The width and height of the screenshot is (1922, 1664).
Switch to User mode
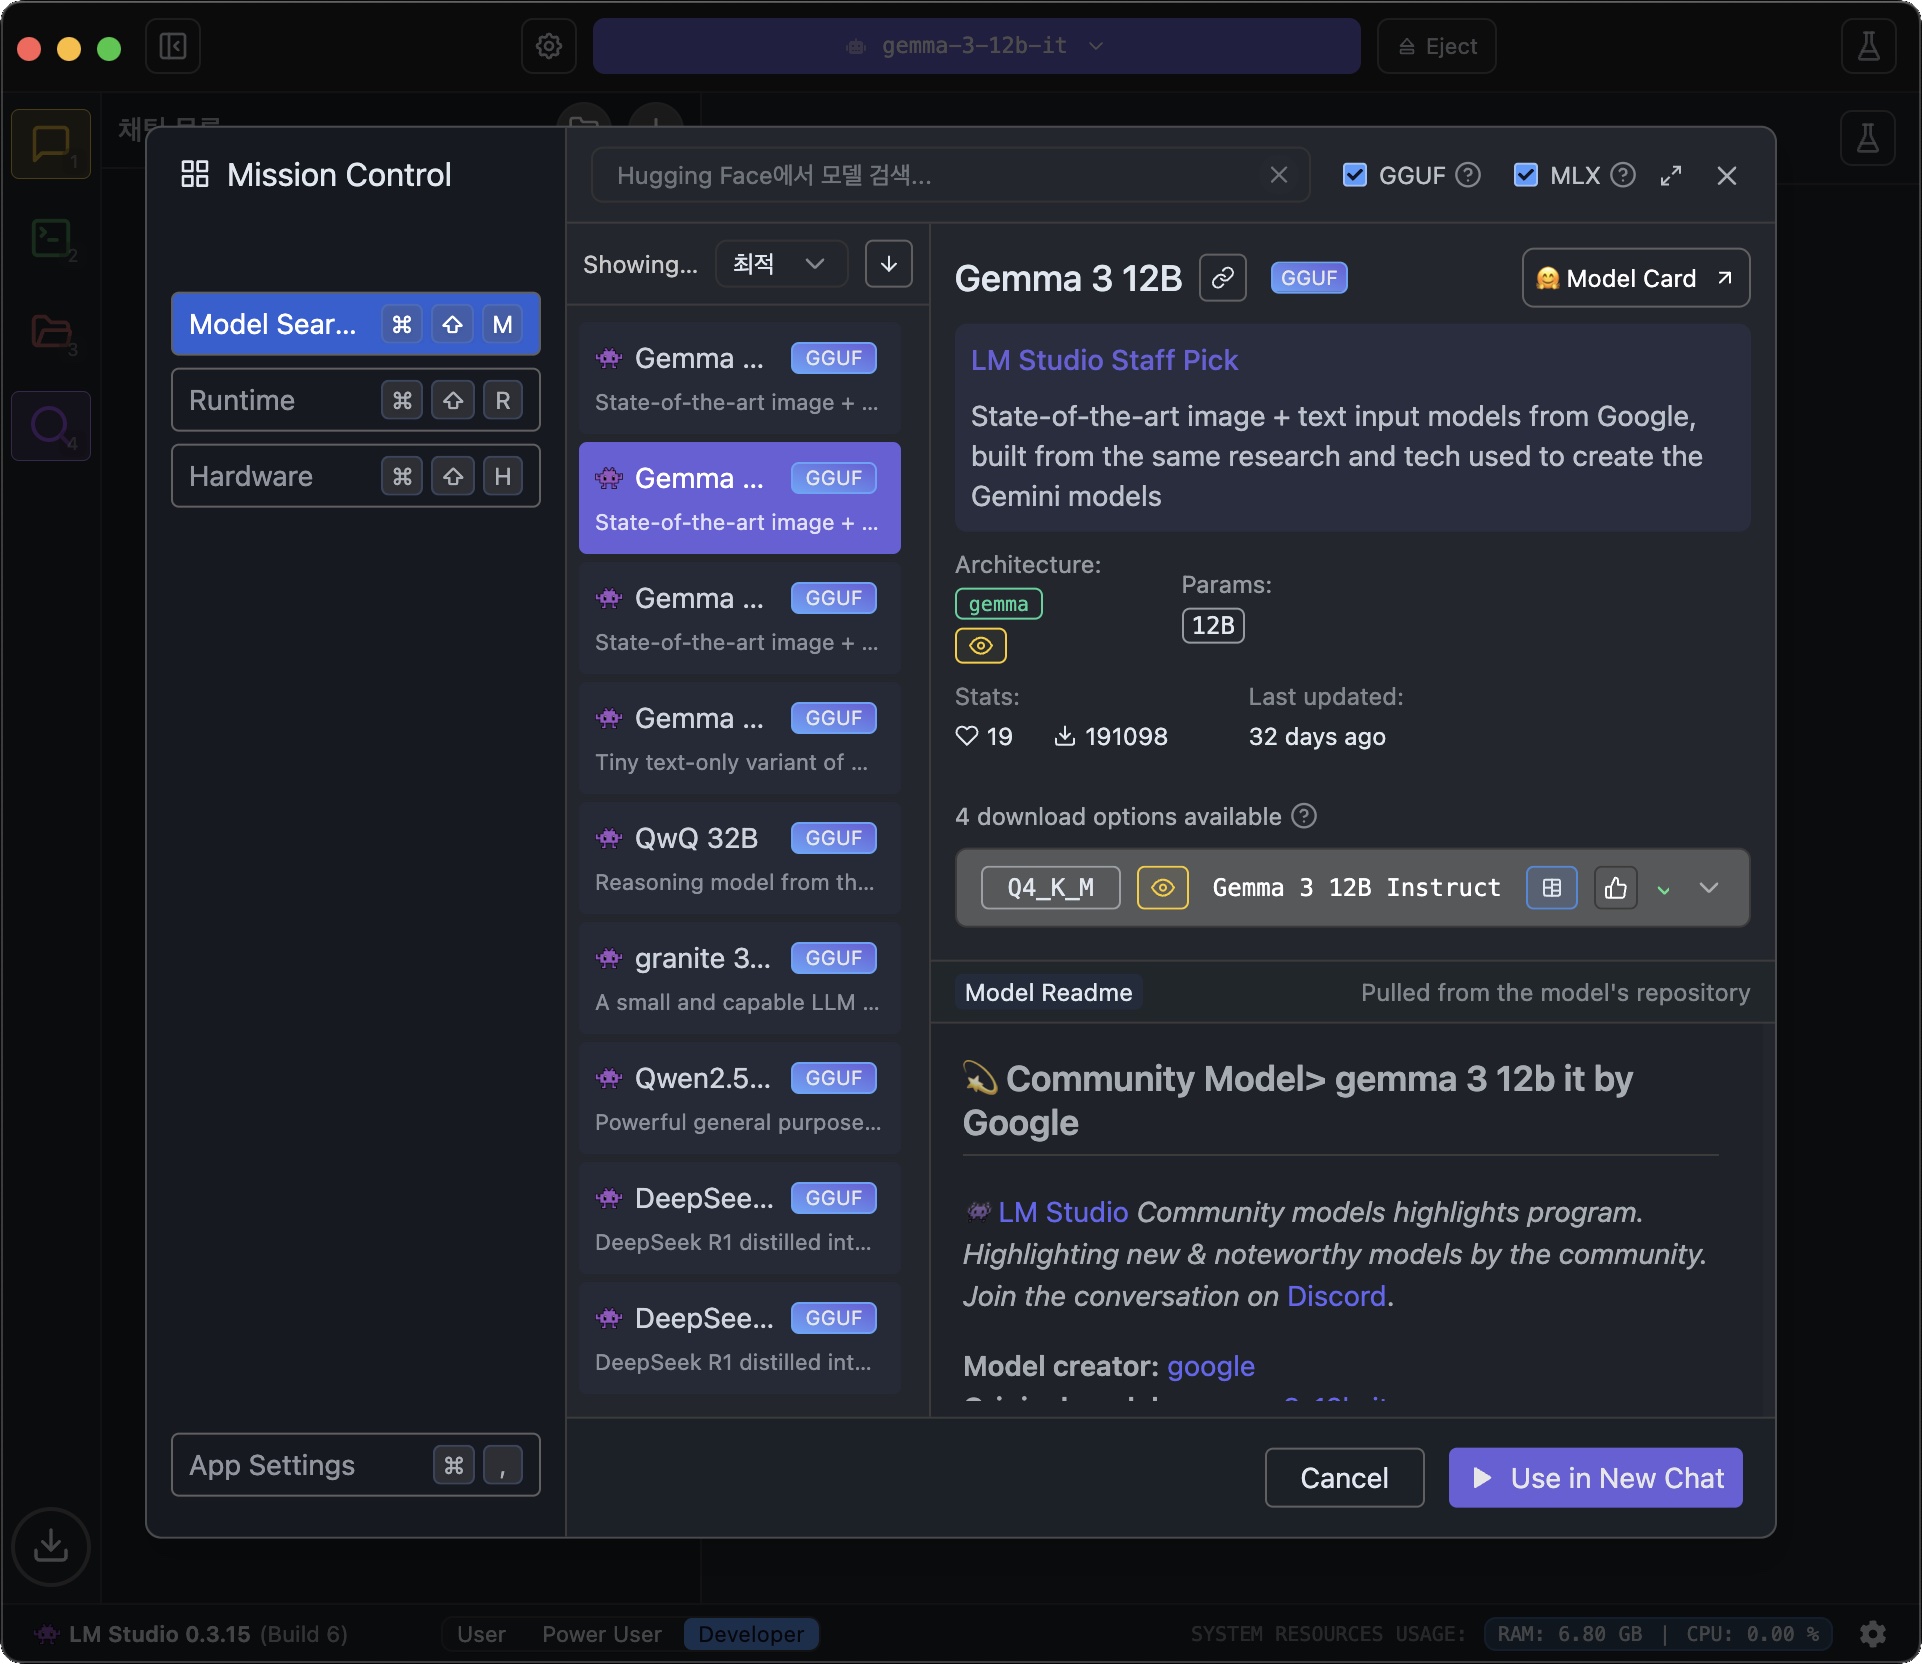[x=481, y=1634]
